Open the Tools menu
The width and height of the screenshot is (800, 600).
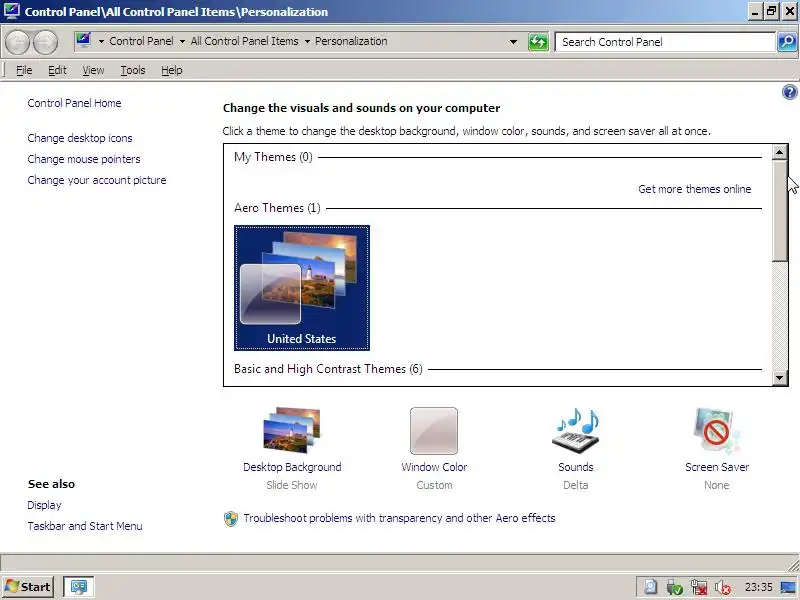coord(133,70)
